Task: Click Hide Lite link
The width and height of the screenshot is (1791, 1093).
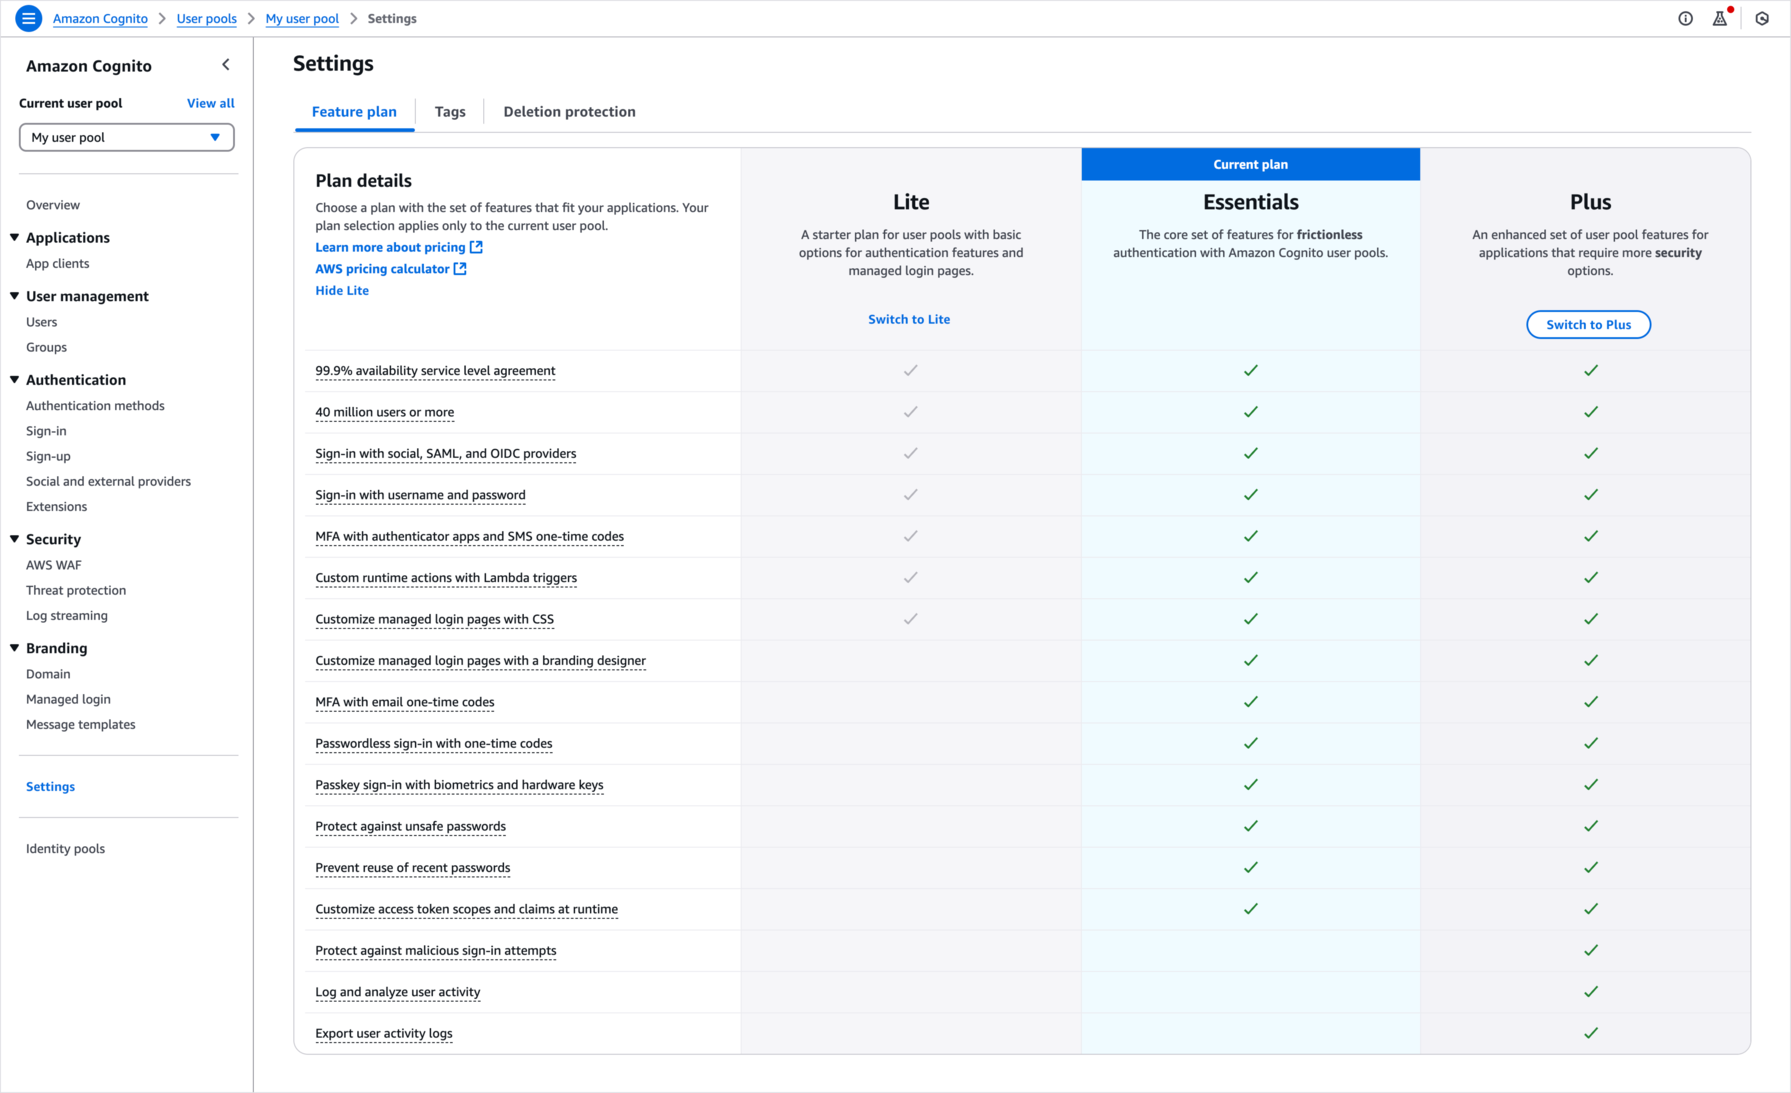Action: click(342, 291)
